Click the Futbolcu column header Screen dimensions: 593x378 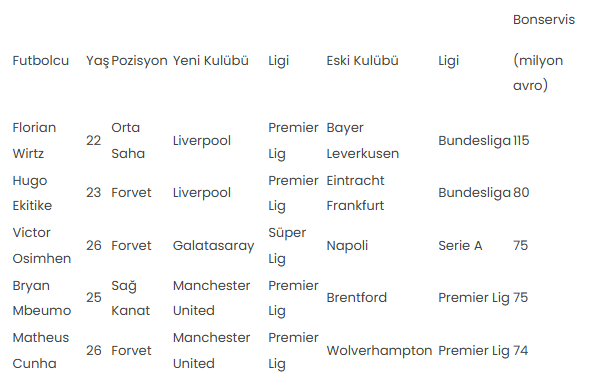pyautogui.click(x=40, y=60)
